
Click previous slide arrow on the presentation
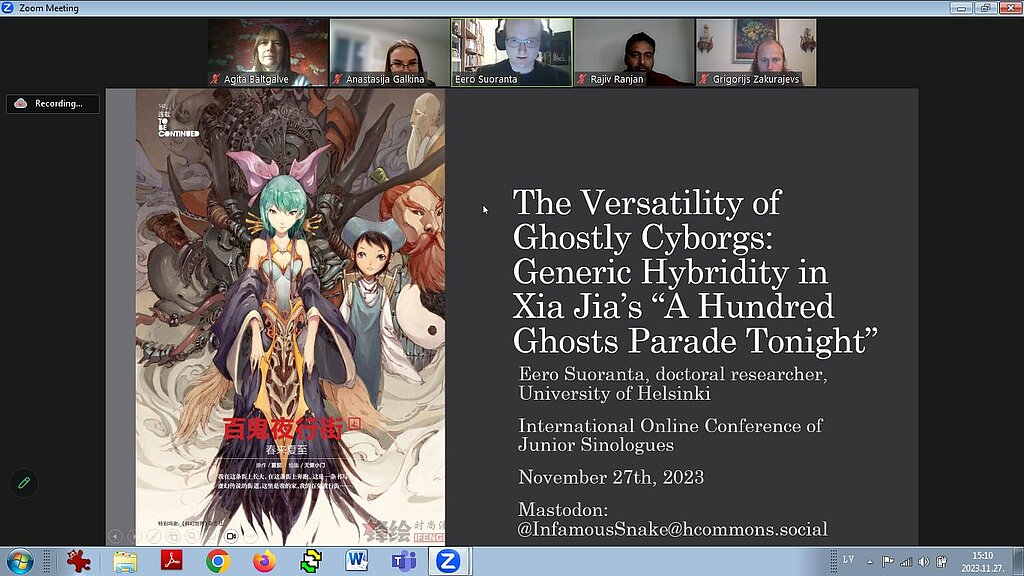[x=115, y=536]
